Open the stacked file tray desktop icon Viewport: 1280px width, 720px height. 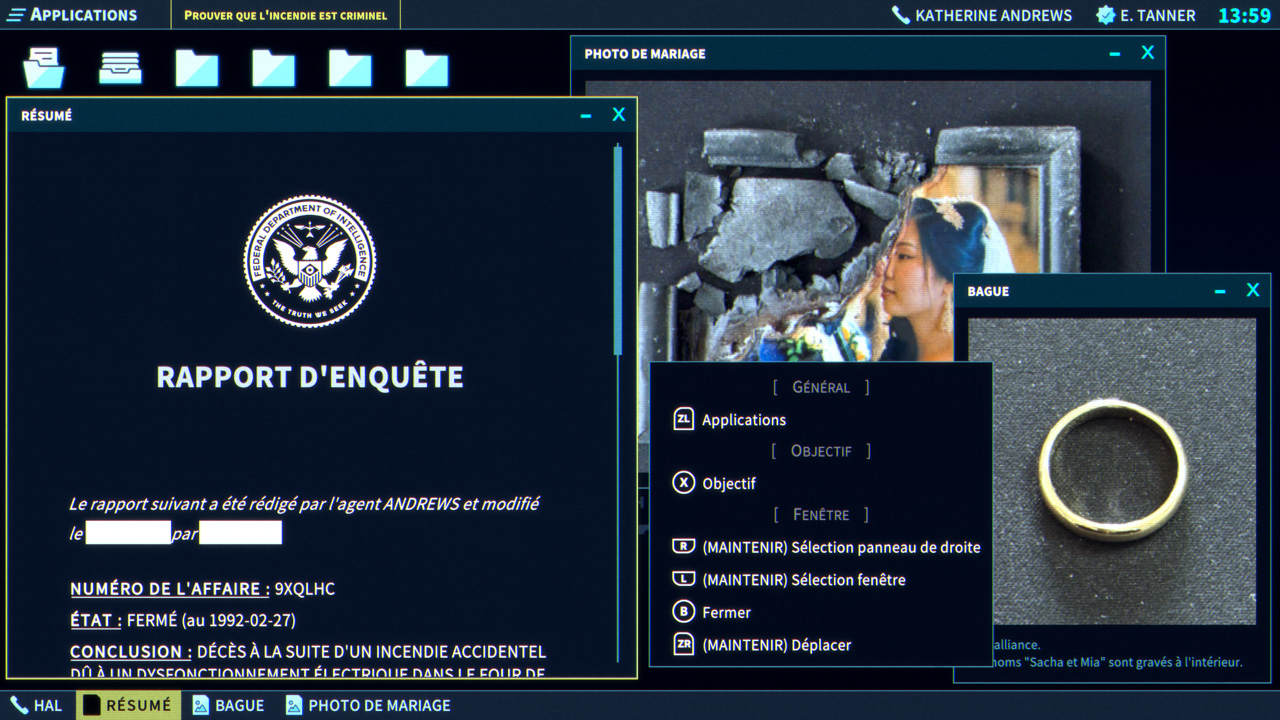(120, 68)
